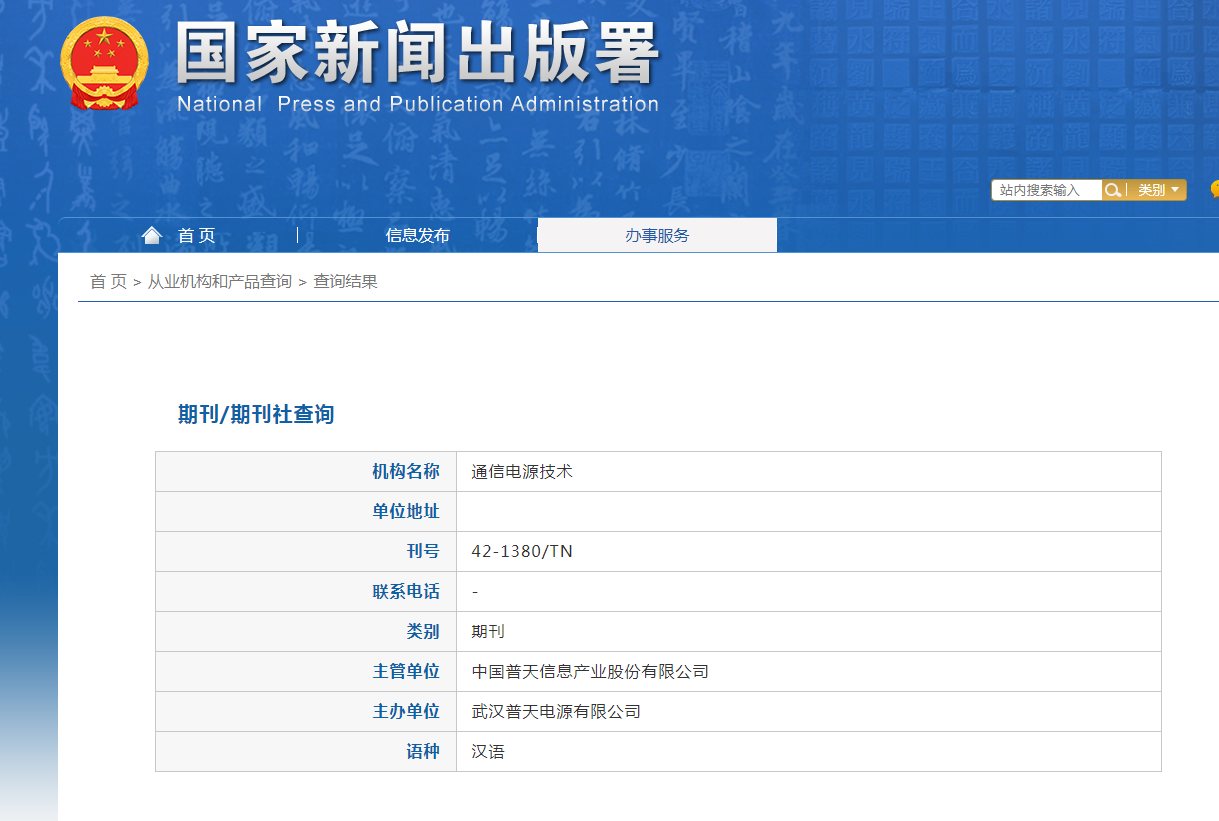Click the 武汉普天电源有限公司 sponsor value
Image resolution: width=1219 pixels, height=821 pixels.
tap(556, 711)
